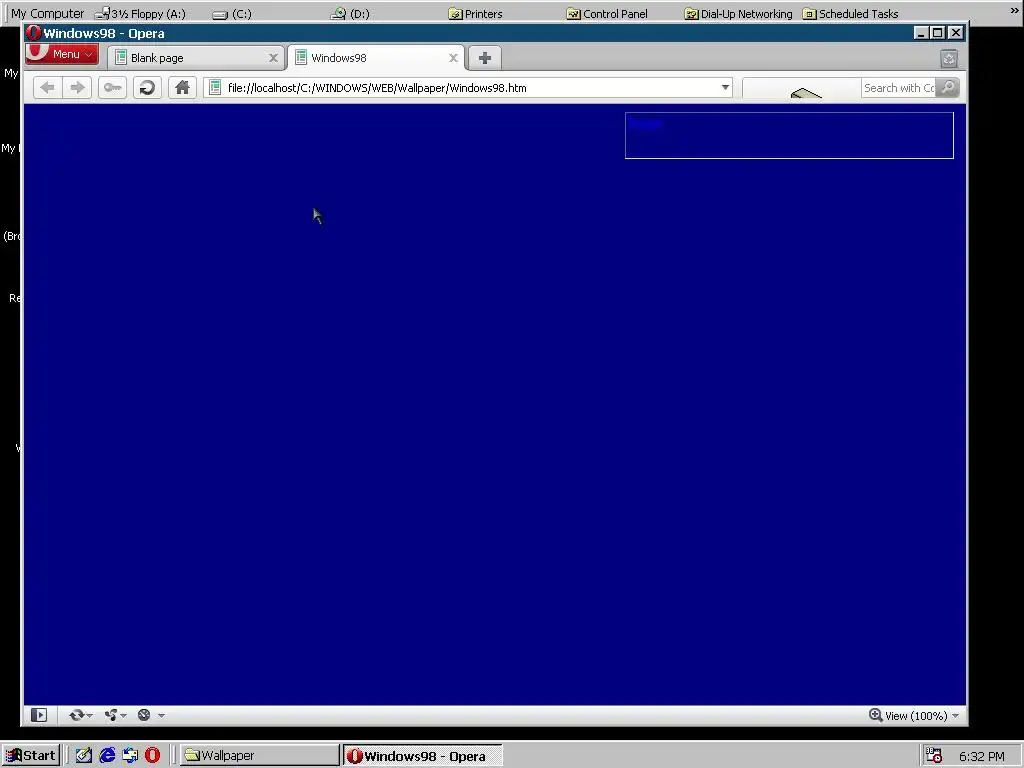
Task: Open Opera Link sync status icon
Action: click(x=76, y=715)
